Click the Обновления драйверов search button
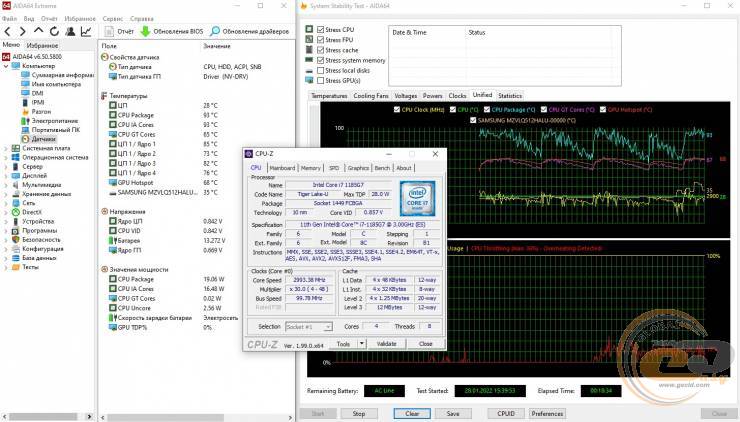Screen dimensions: 740x422 249,32
